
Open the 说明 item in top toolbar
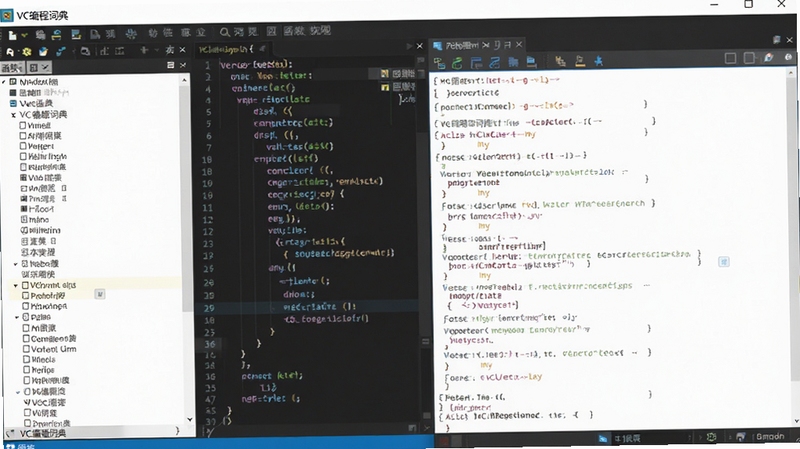tap(320, 31)
